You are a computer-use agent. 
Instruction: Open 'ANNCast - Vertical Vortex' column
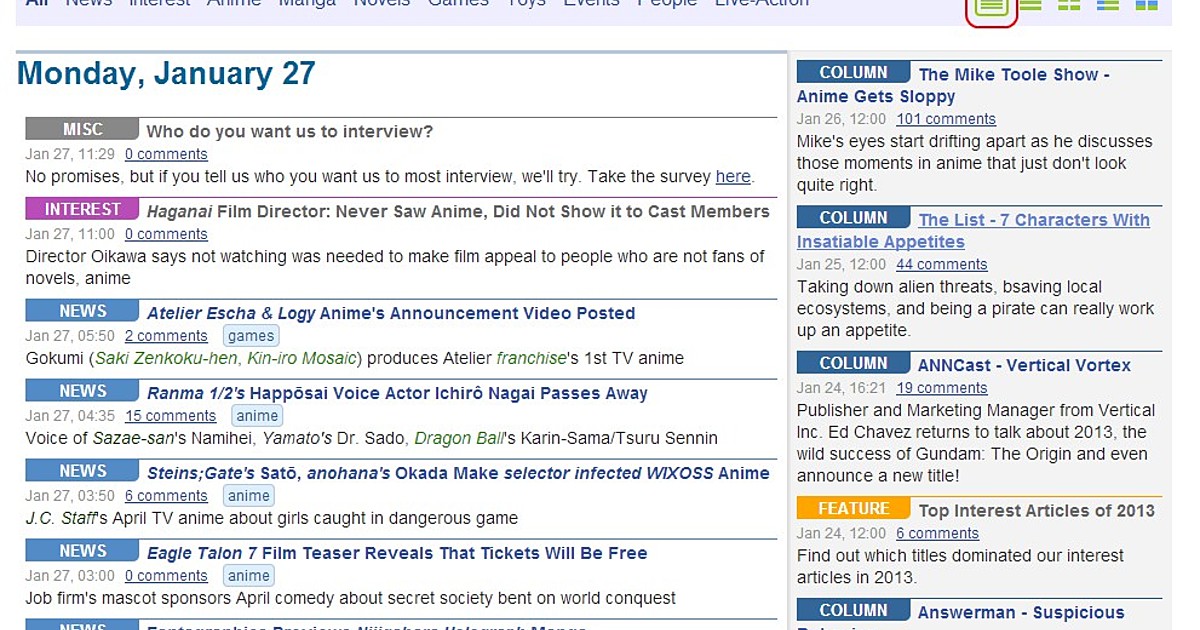coord(1024,365)
